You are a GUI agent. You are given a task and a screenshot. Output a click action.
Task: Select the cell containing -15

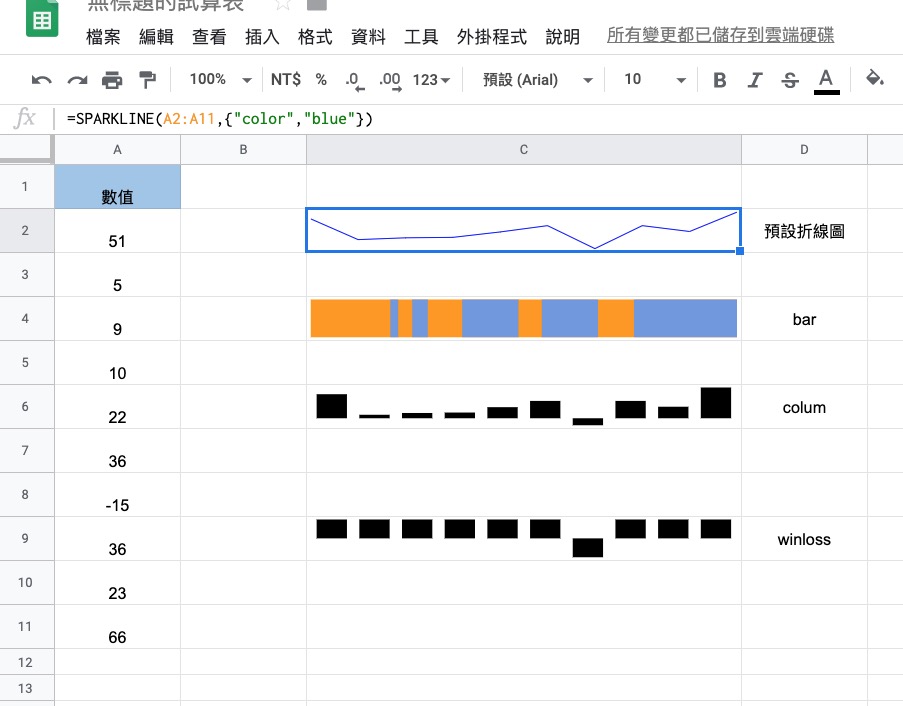click(x=117, y=495)
